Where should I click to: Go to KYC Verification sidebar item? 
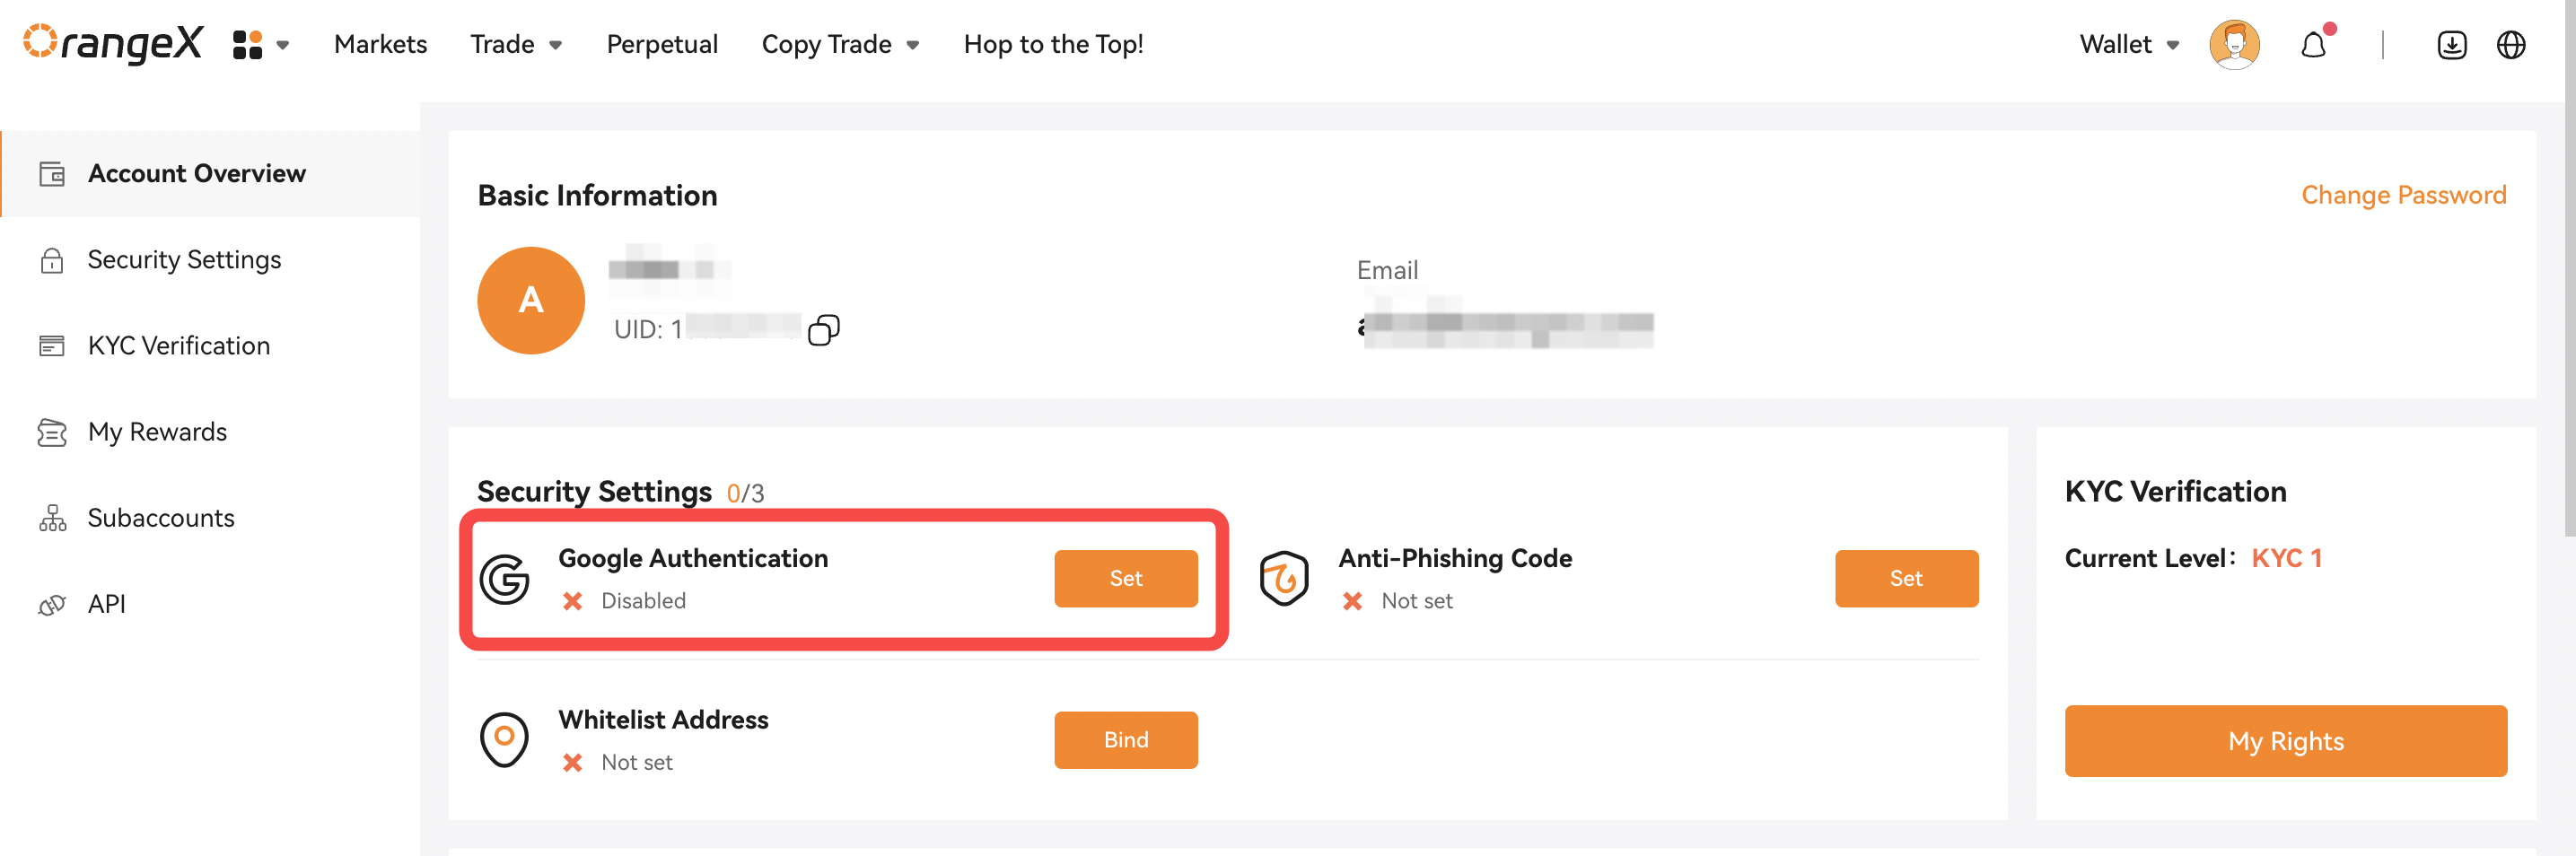coord(178,346)
